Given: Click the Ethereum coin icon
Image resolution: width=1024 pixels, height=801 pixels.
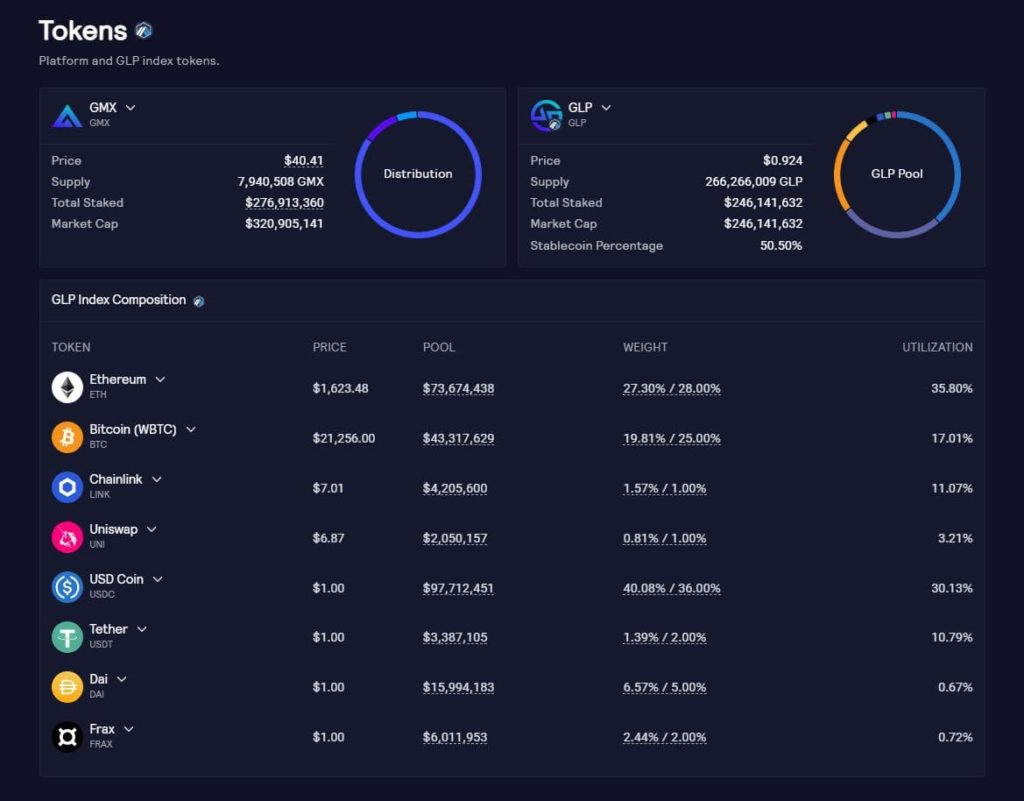Looking at the screenshot, I should click(x=67, y=387).
